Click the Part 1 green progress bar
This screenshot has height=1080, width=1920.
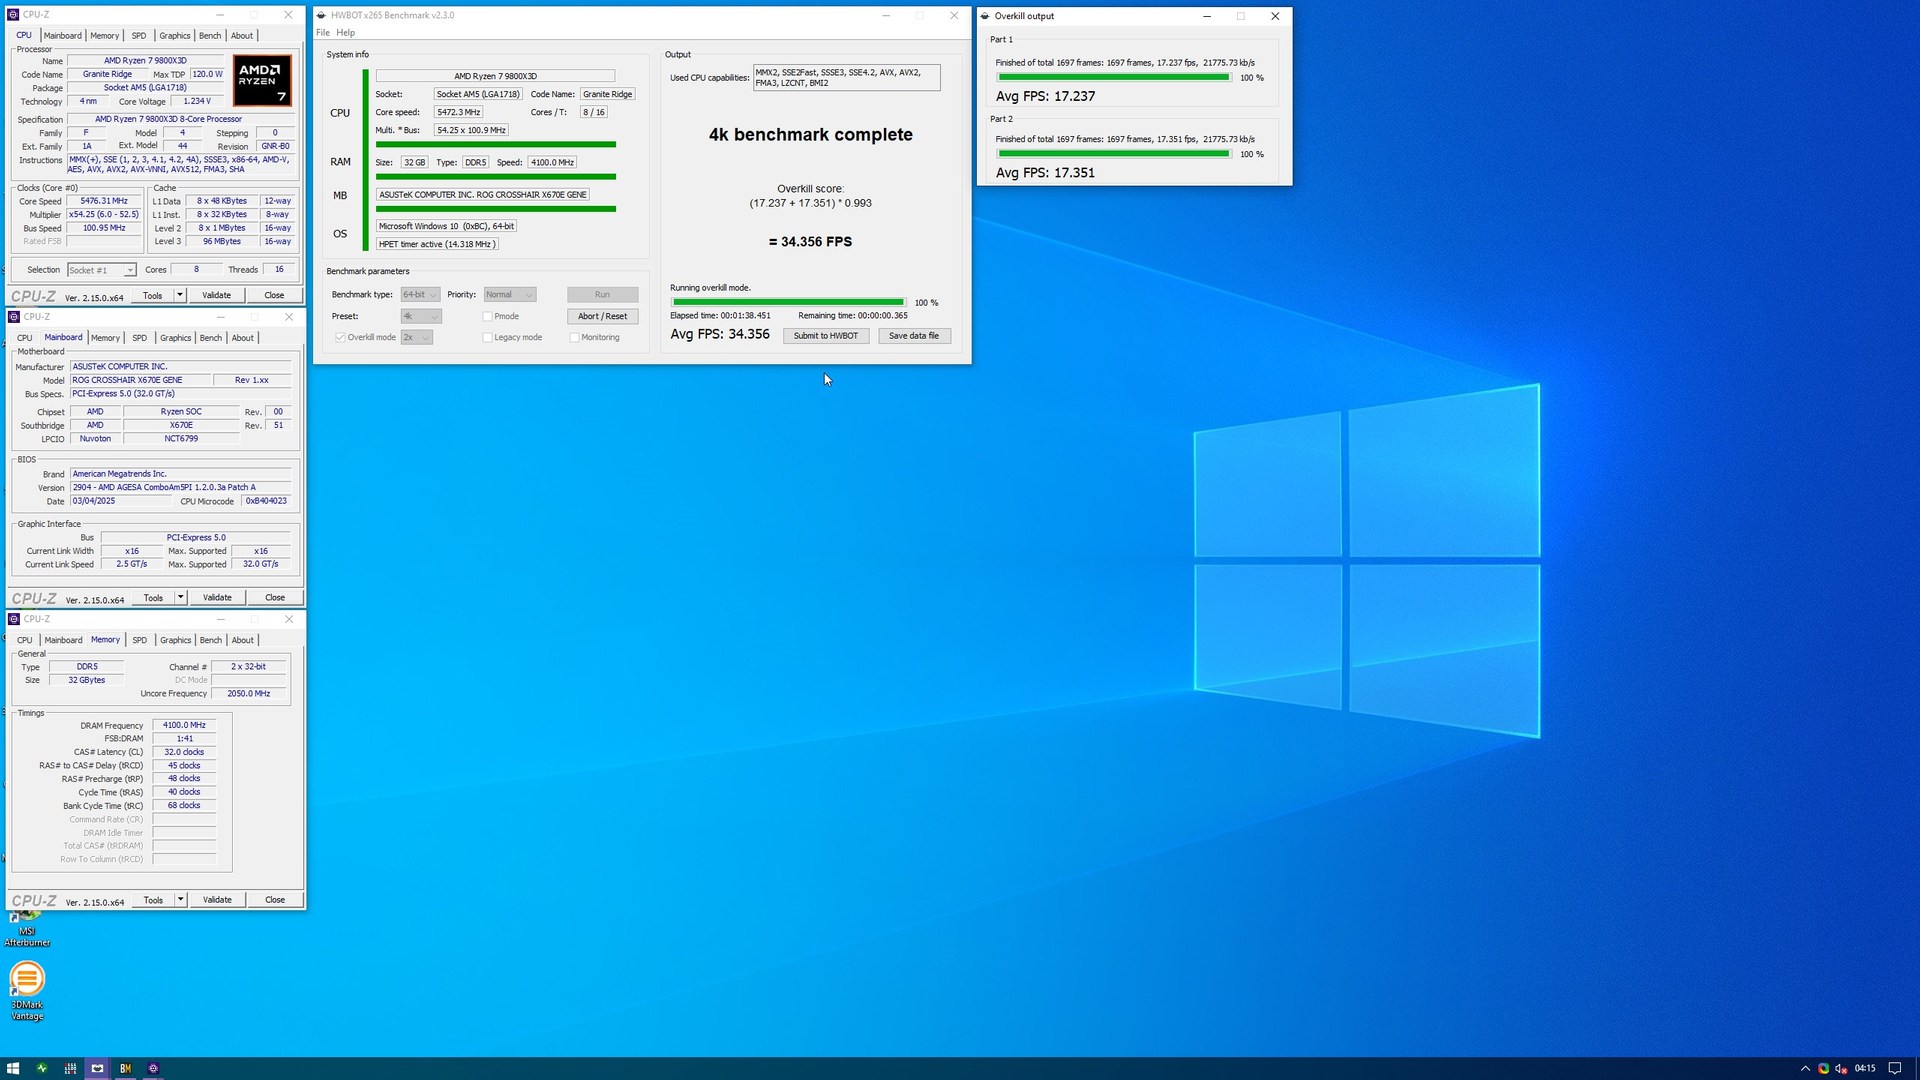point(1113,78)
